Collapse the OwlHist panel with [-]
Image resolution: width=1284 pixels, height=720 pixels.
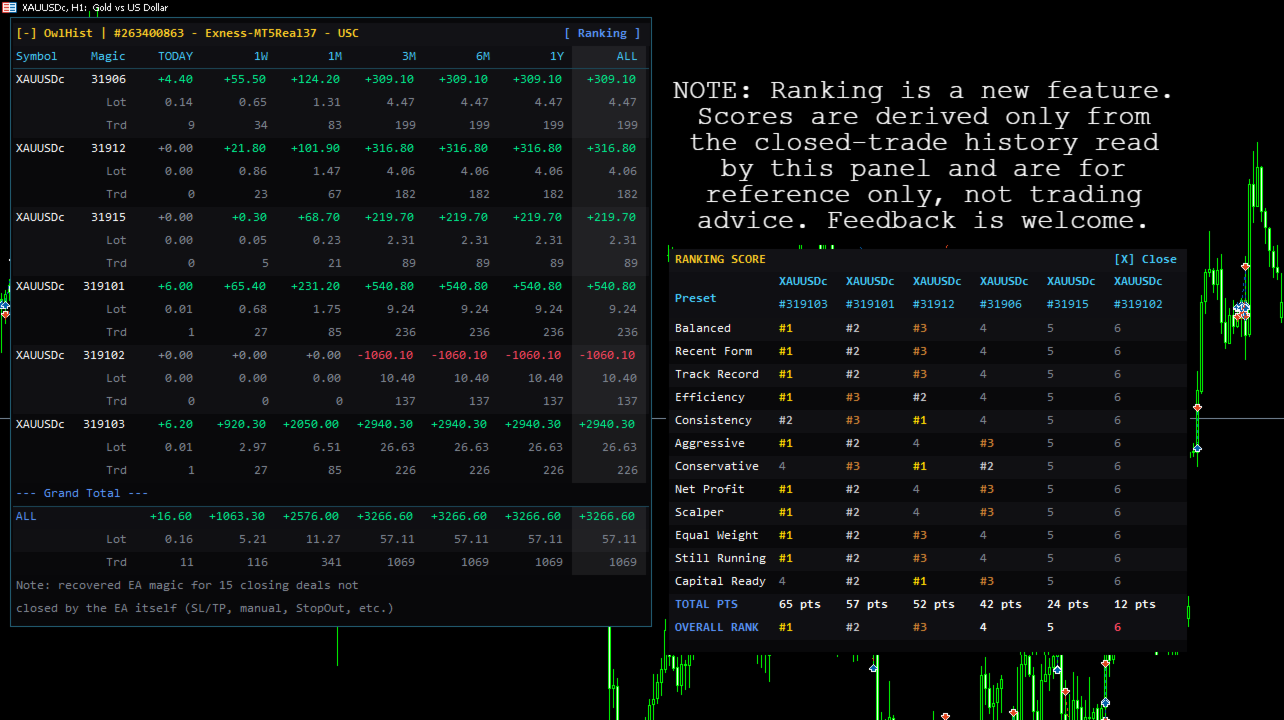tap(26, 33)
